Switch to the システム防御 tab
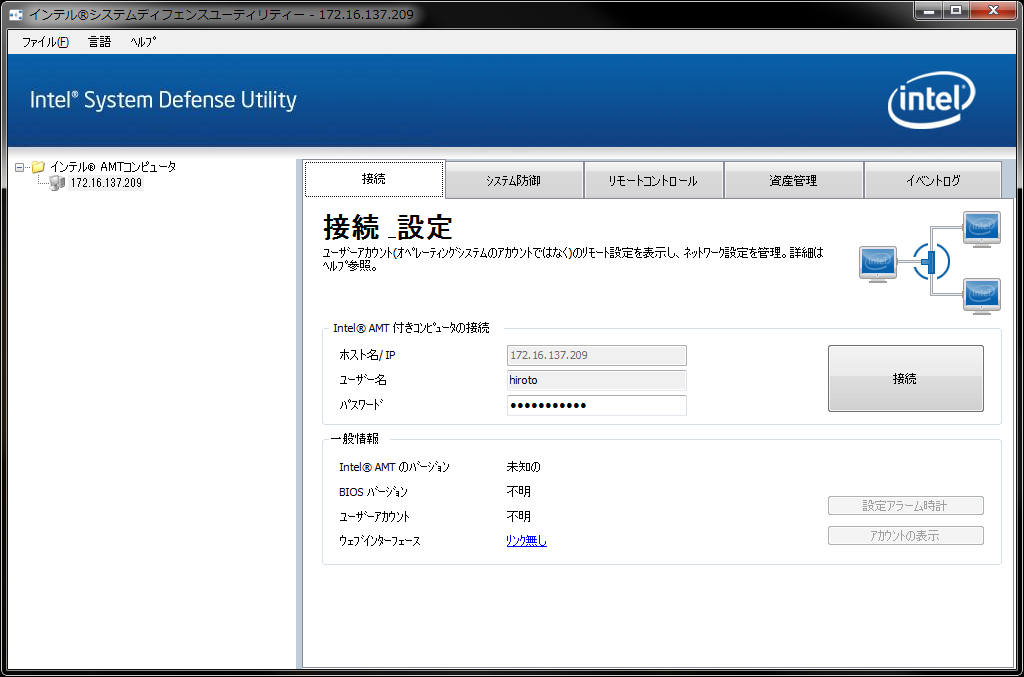The width and height of the screenshot is (1024, 677). click(x=513, y=181)
